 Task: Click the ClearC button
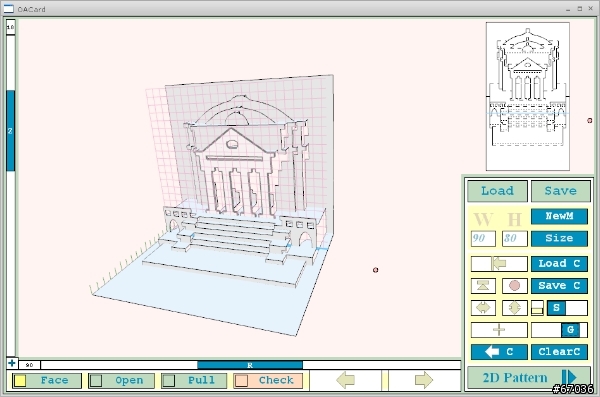point(559,352)
